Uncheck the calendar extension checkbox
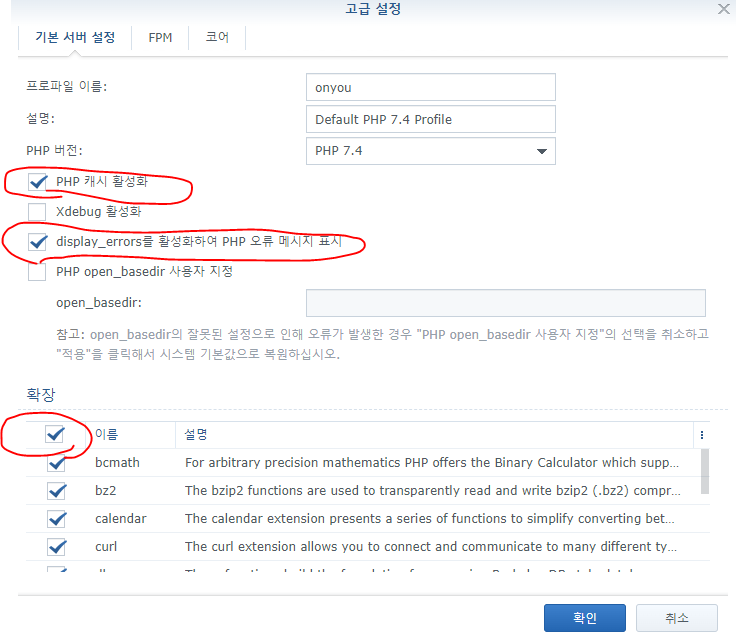736x639 pixels. [x=57, y=519]
